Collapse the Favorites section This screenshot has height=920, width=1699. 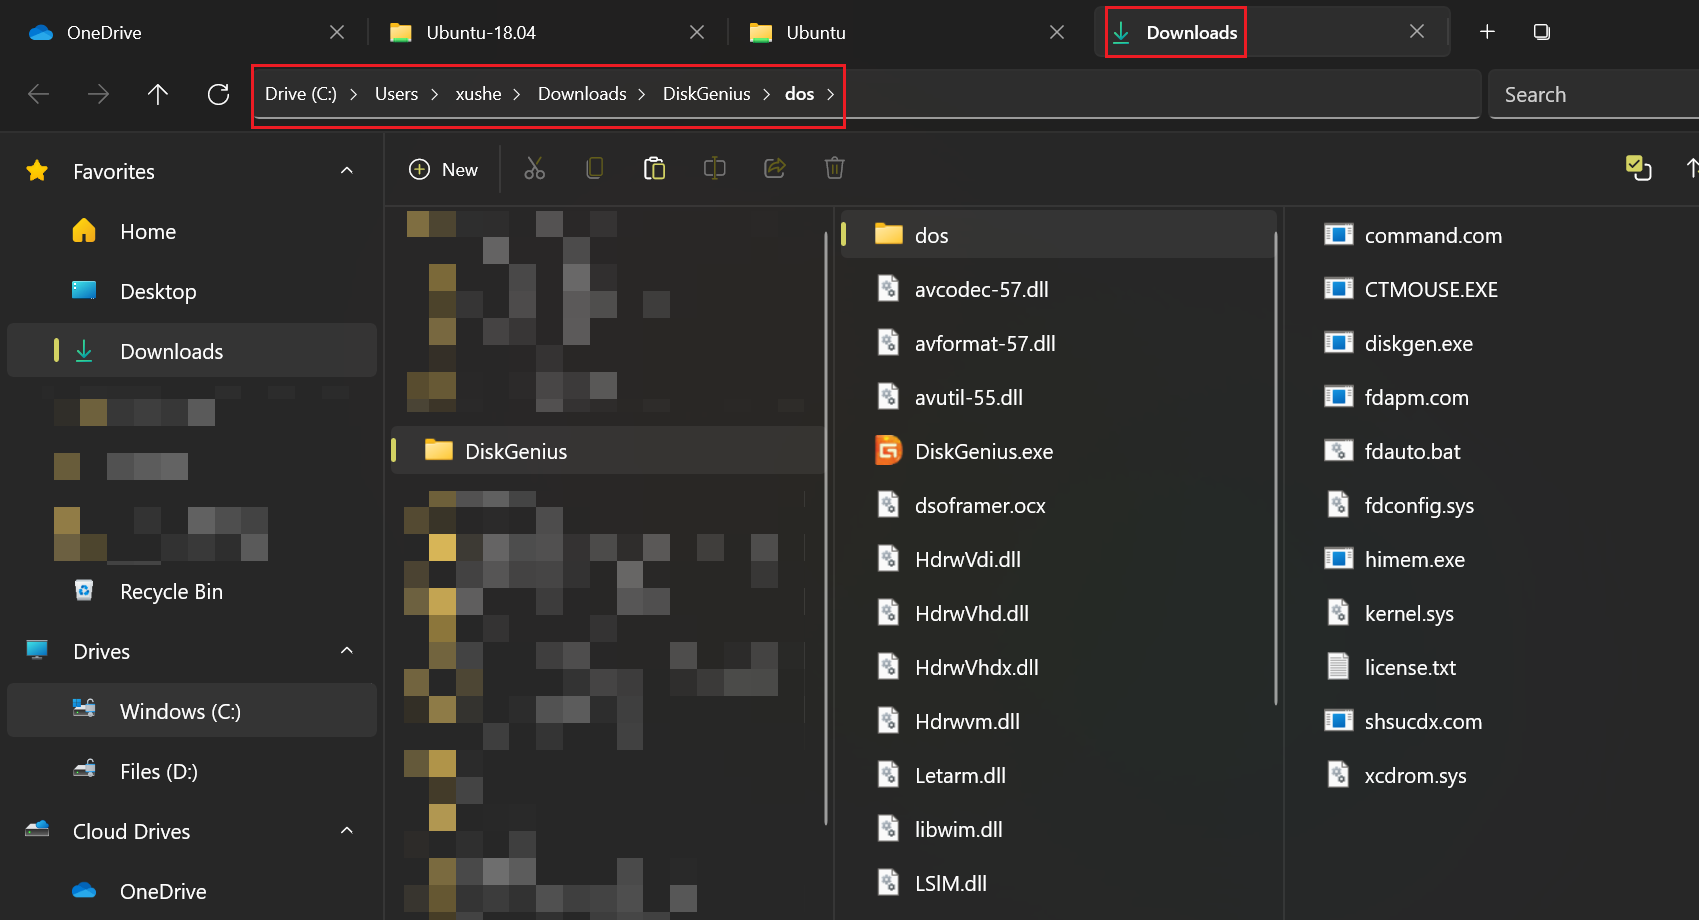point(347,171)
